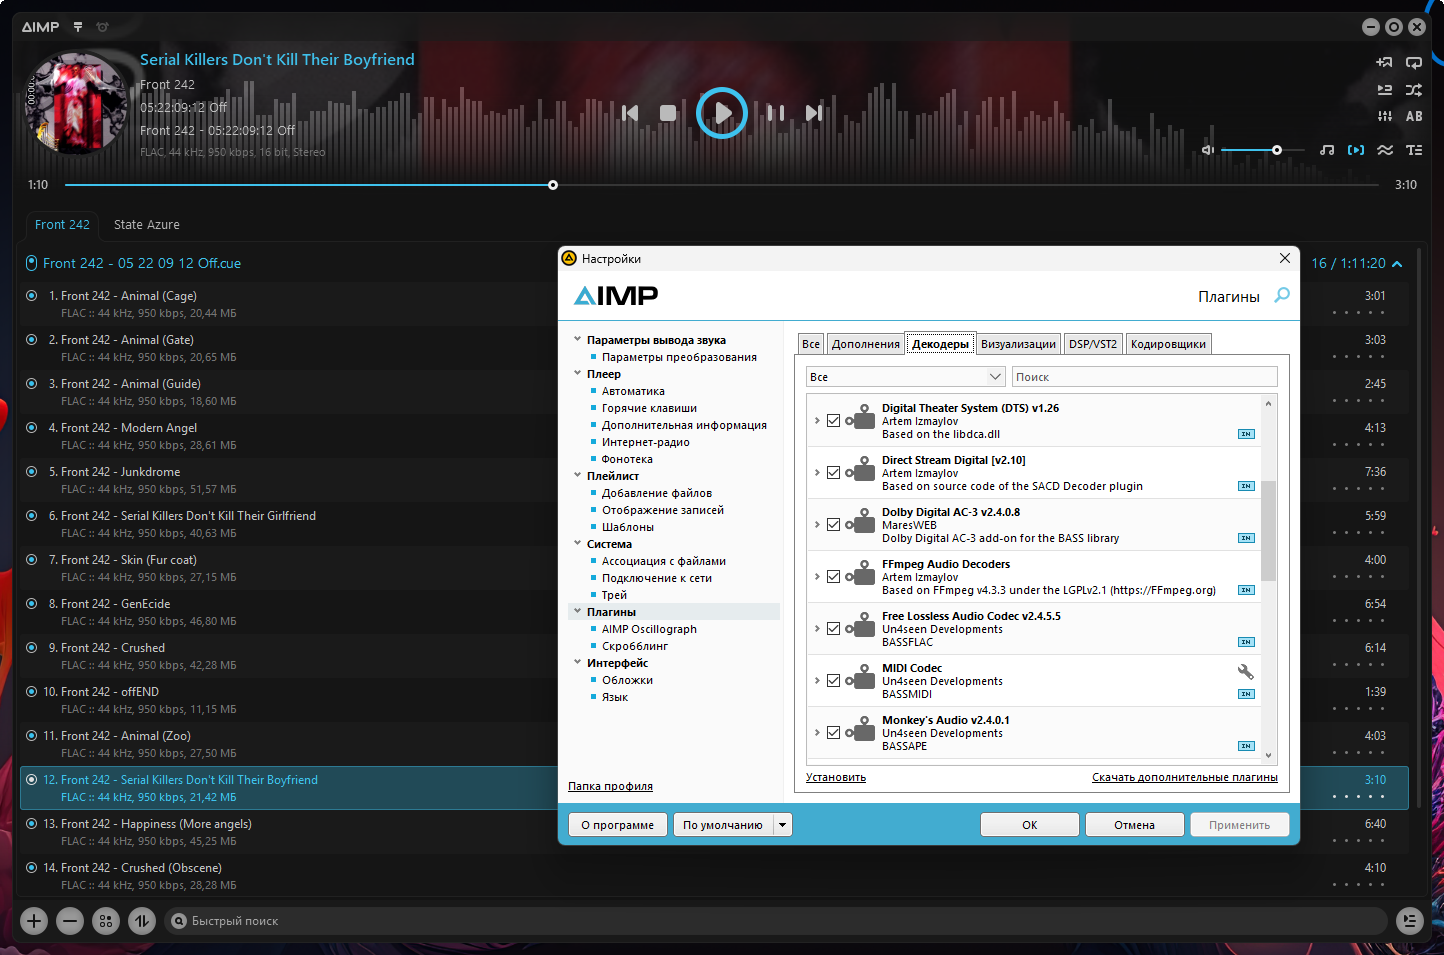This screenshot has height=955, width=1444.
Task: Toggle the A-B repeat icon
Action: [x=1414, y=116]
